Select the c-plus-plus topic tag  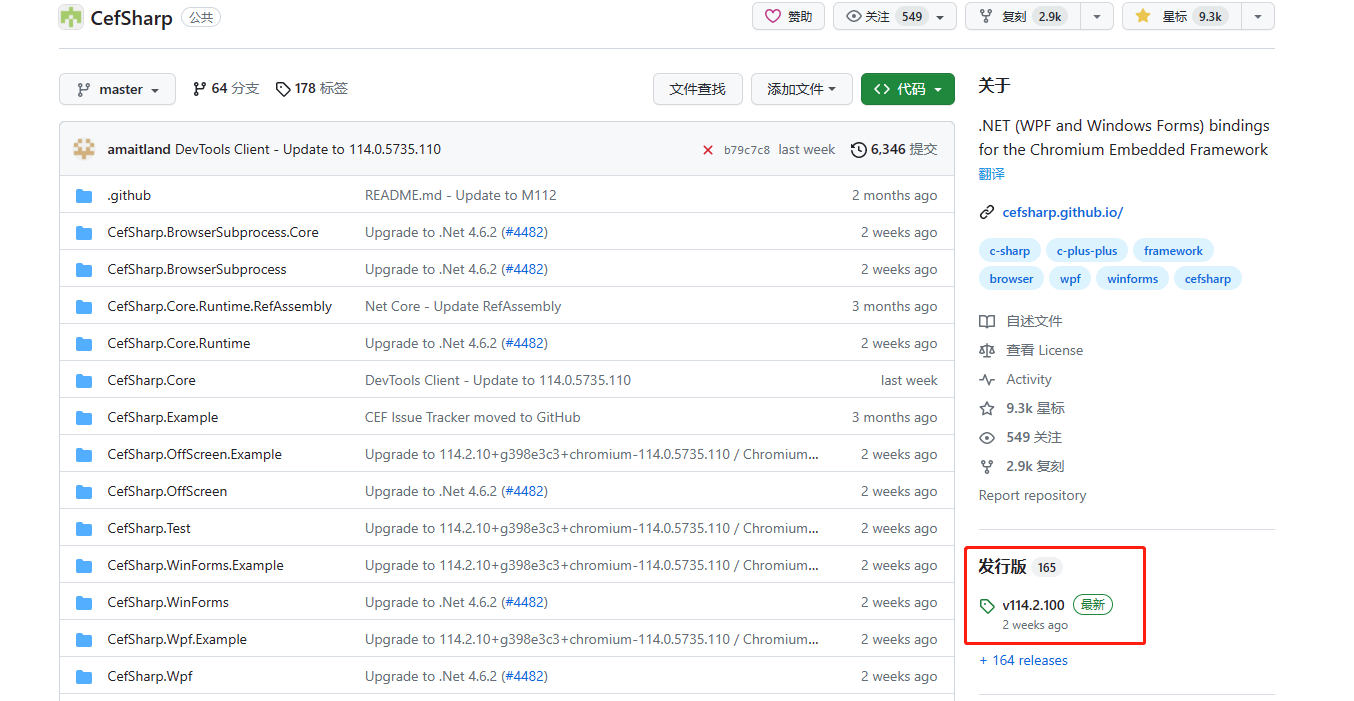pos(1087,251)
